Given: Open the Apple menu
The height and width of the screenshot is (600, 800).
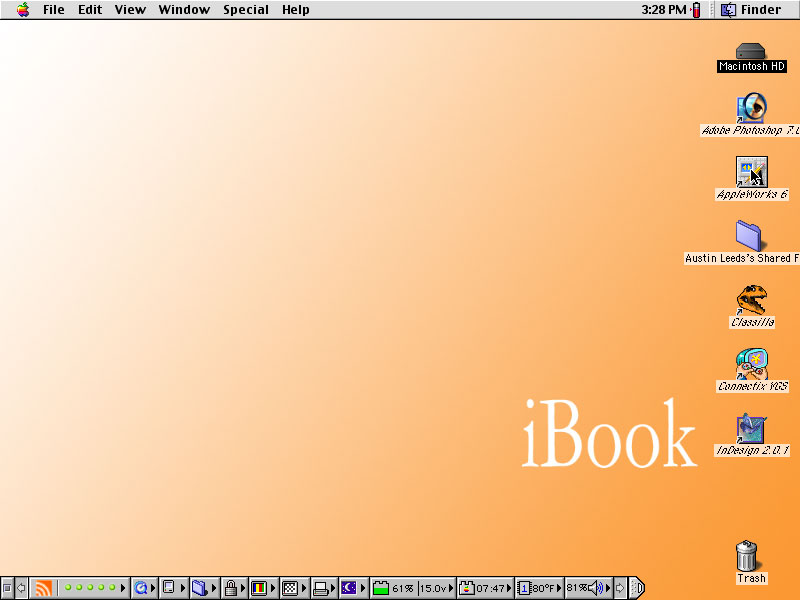Looking at the screenshot, I should point(22,10).
